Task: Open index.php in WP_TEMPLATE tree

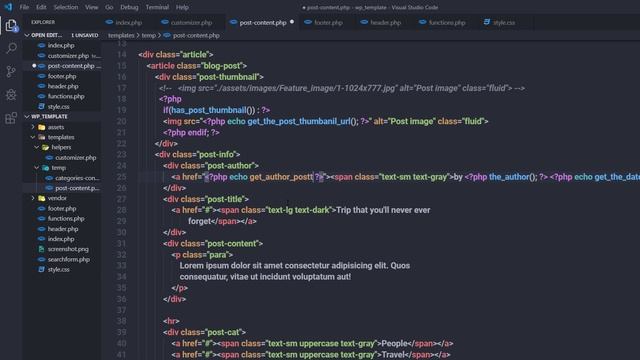Action: pos(61,239)
